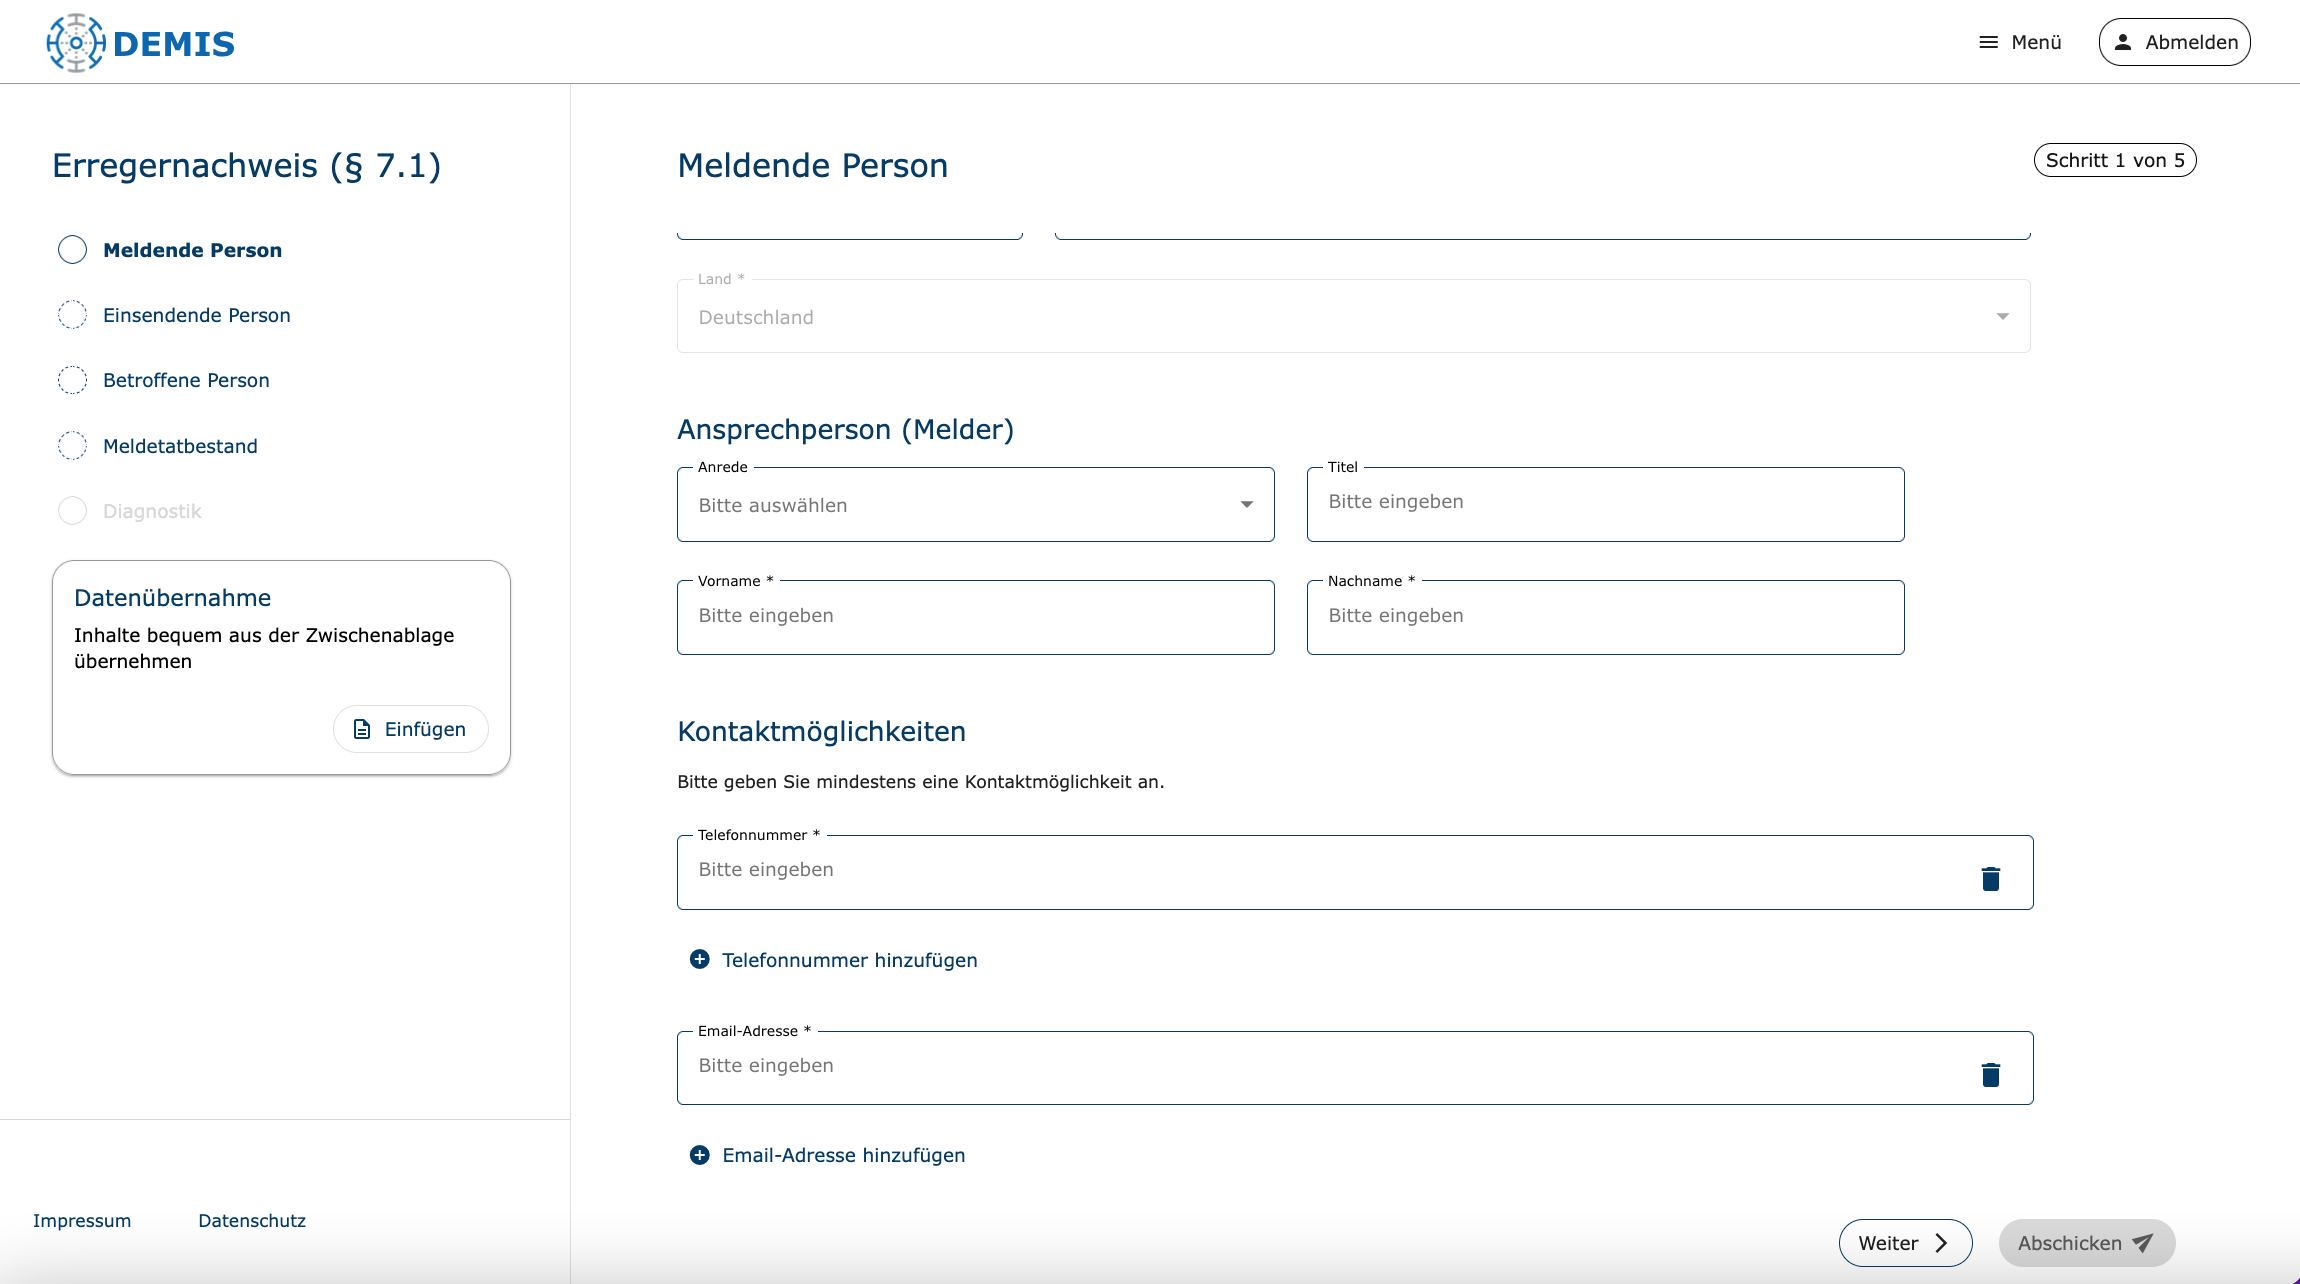Viewport: 2300px width, 1284px height.
Task: Click plus icon for Telefonnummer hinzufügen
Action: (x=700, y=959)
